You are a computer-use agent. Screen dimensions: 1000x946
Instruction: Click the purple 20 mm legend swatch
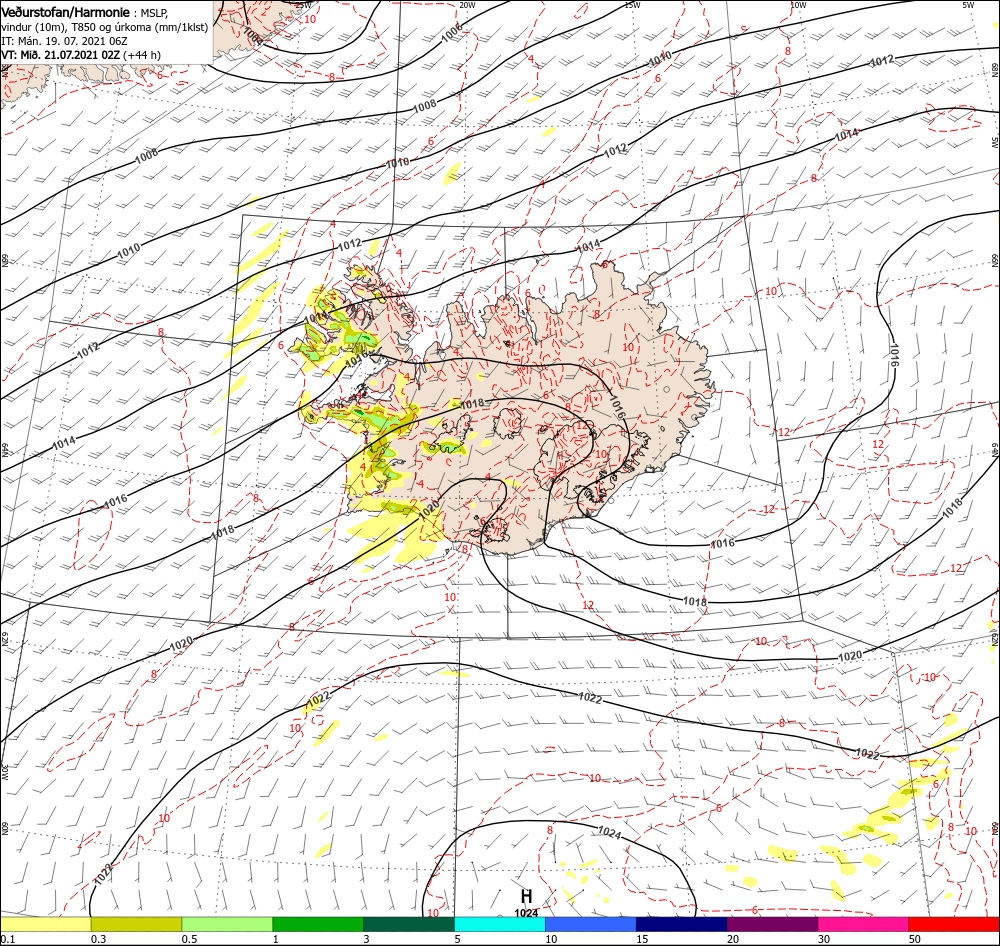point(772,924)
